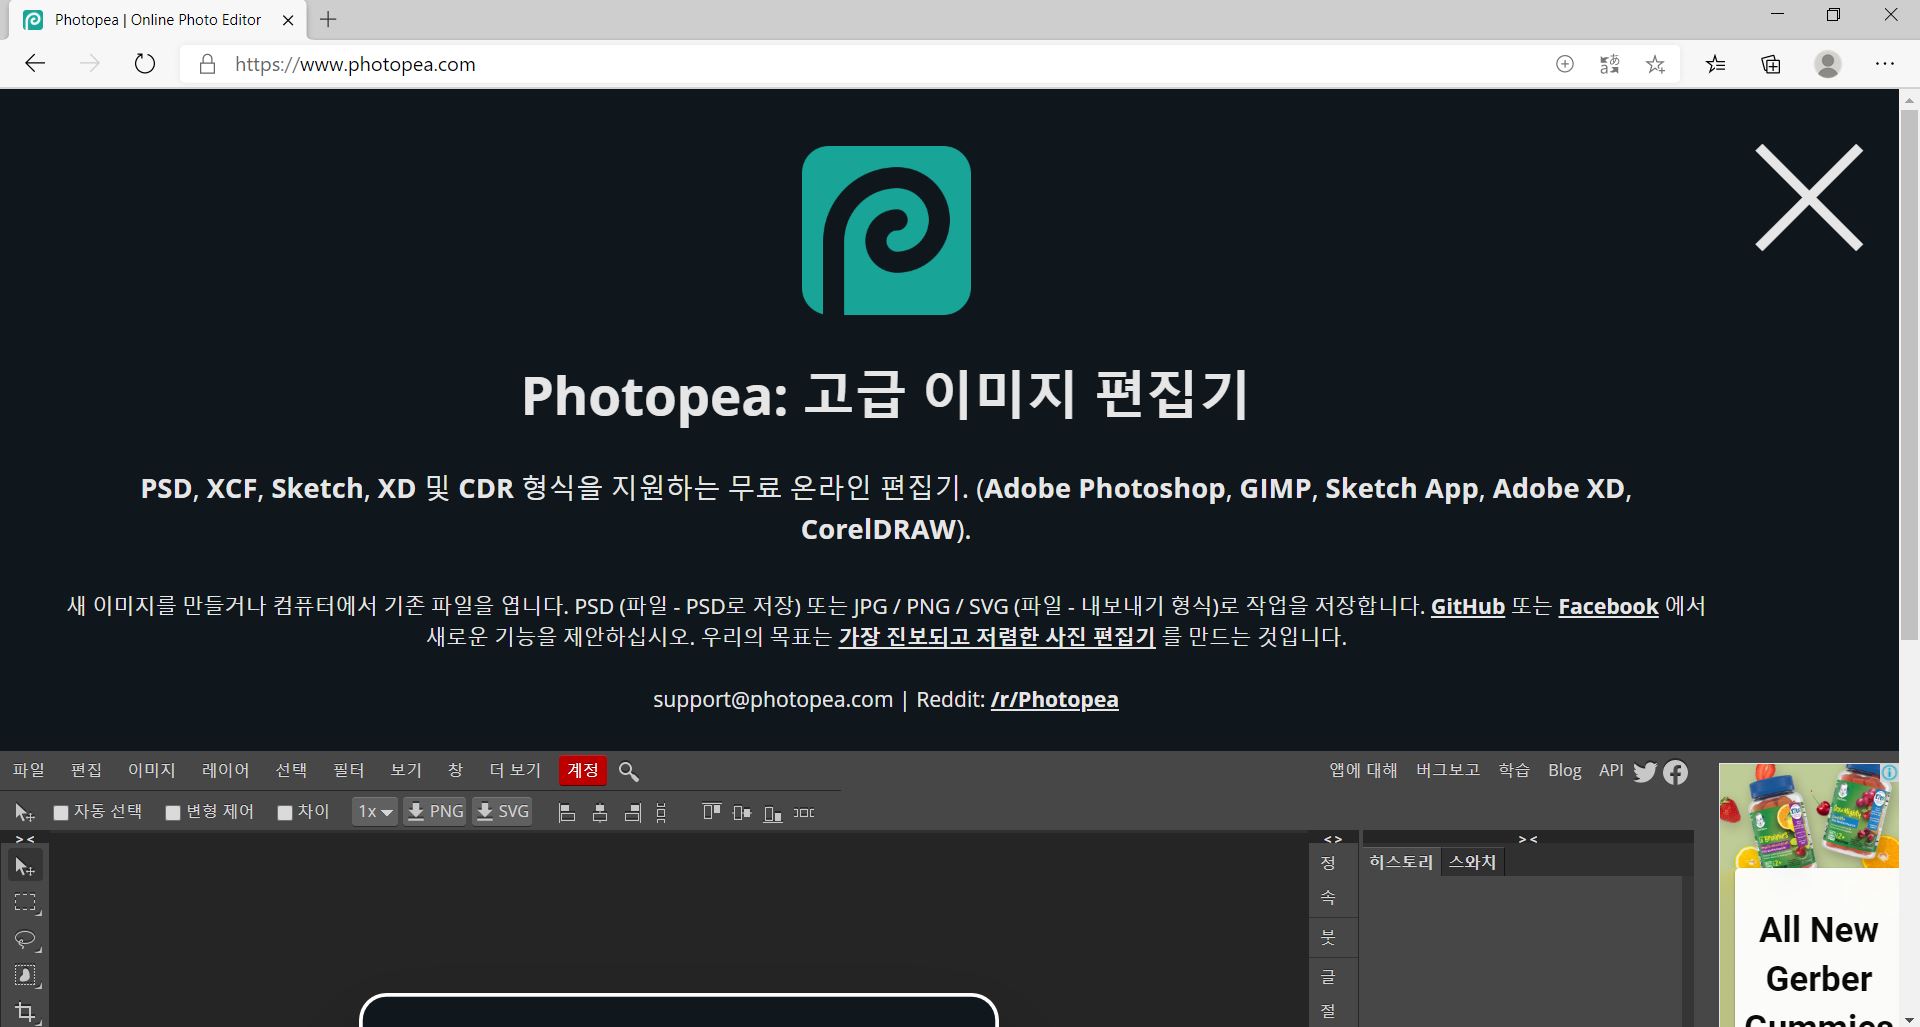The image size is (1920, 1027).
Task: Click the distribute vertical spacing icon
Action: (x=661, y=813)
